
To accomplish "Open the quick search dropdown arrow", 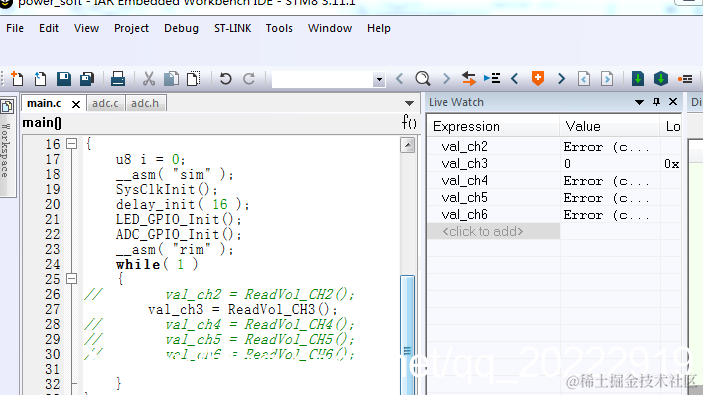I will coord(379,80).
